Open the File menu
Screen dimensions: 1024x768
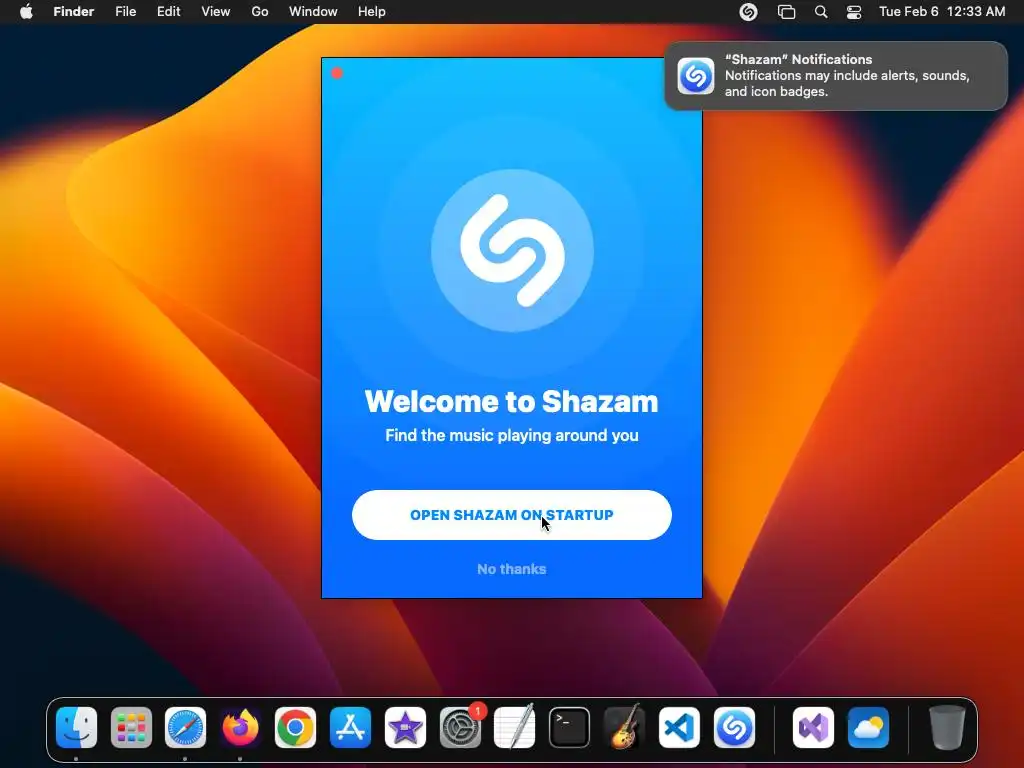pyautogui.click(x=125, y=12)
